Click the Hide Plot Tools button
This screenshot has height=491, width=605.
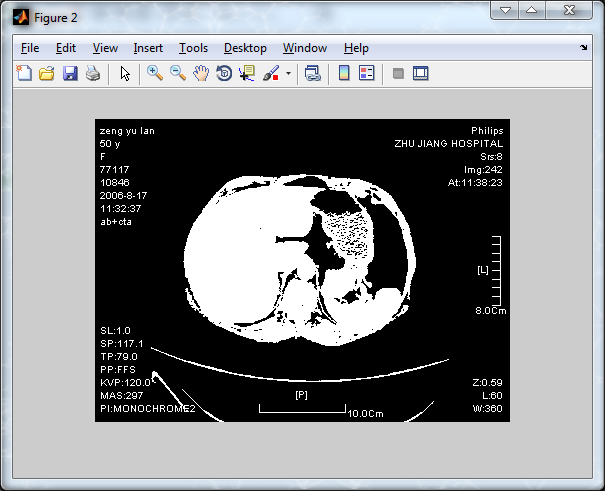398,73
